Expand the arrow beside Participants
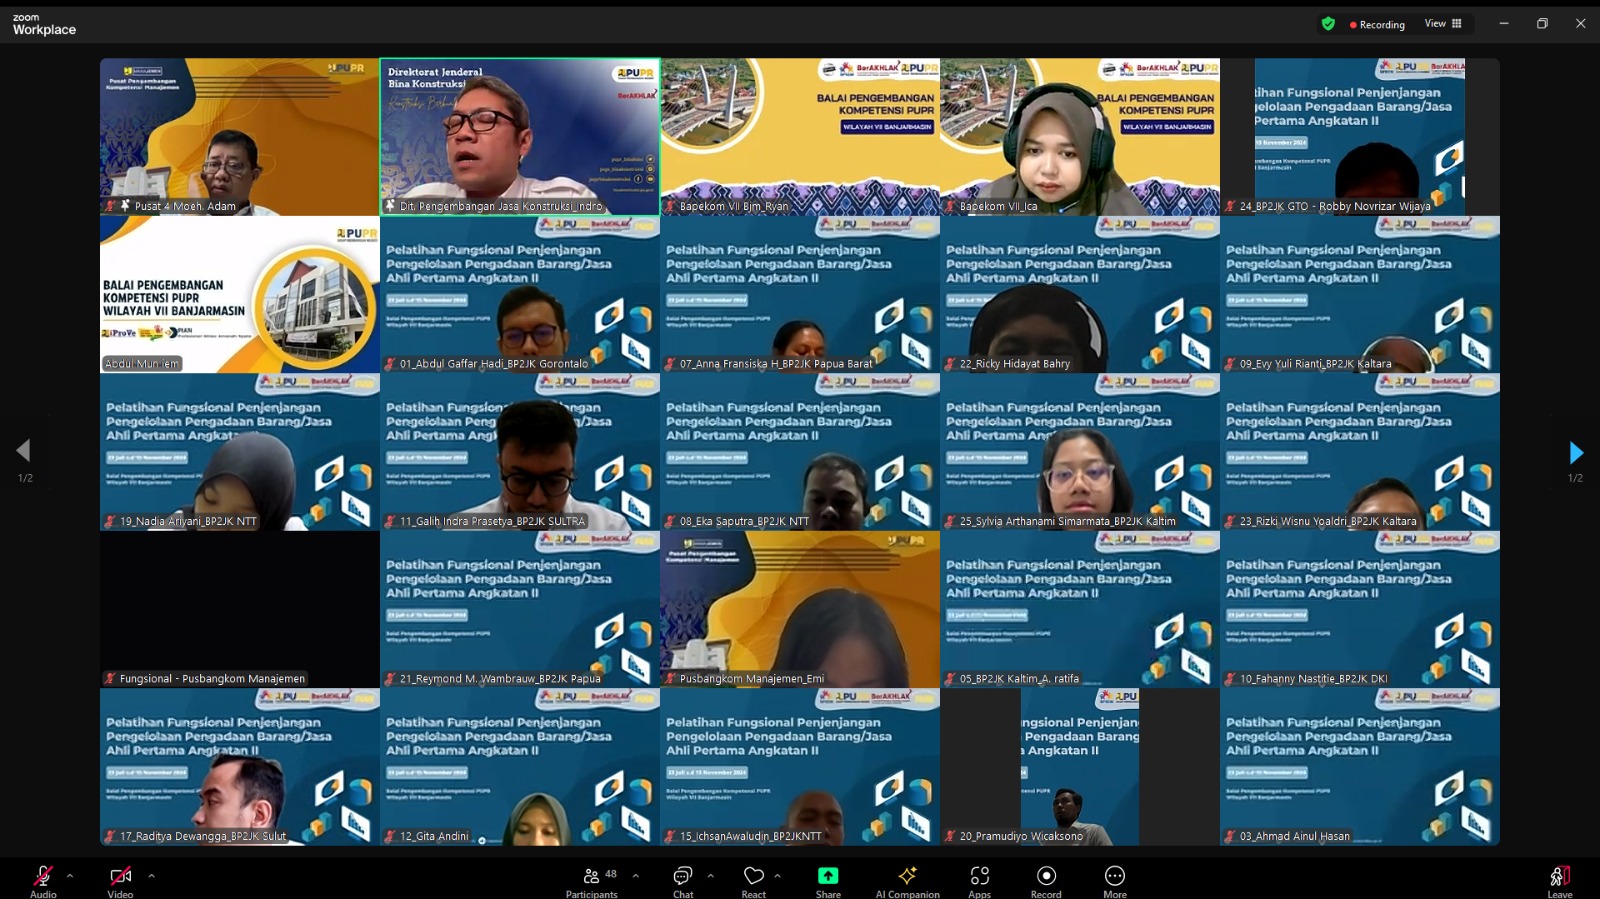Image resolution: width=1600 pixels, height=899 pixels. coord(635,876)
